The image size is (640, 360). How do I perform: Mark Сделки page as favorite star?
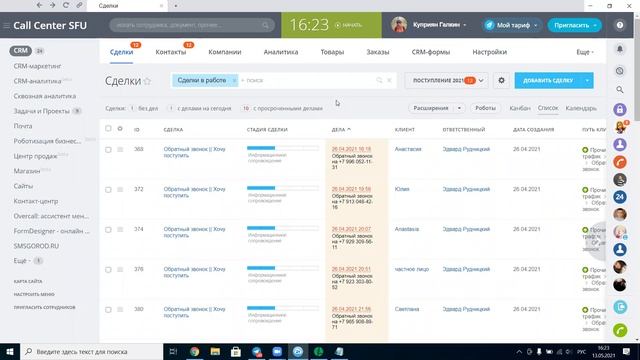(147, 81)
